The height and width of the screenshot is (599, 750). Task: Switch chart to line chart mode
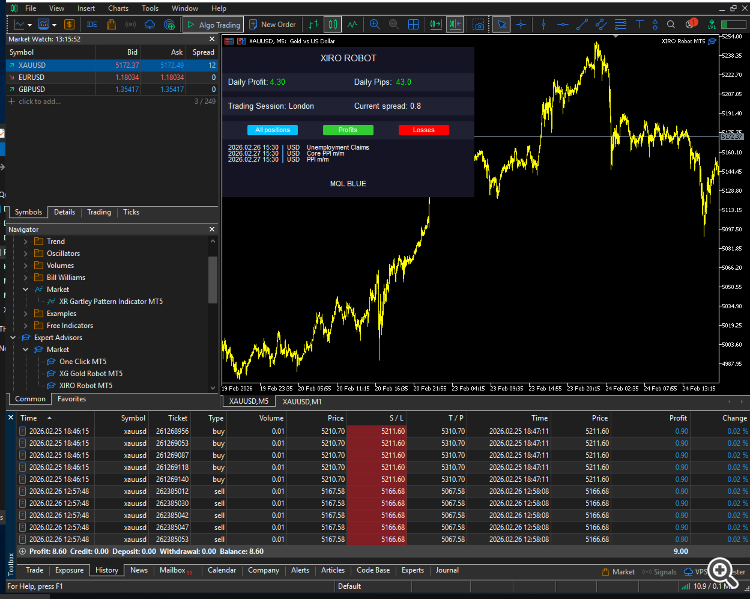pos(352,24)
